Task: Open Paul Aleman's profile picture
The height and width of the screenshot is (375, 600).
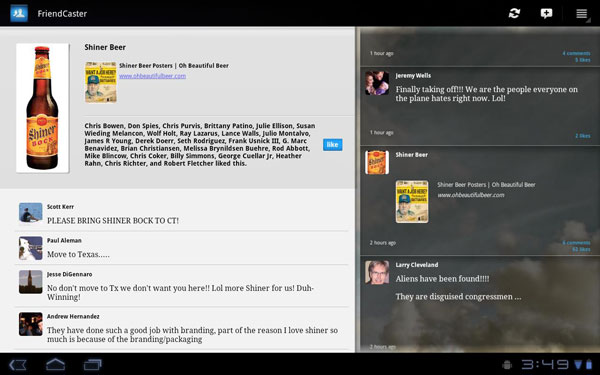Action: 31,248
